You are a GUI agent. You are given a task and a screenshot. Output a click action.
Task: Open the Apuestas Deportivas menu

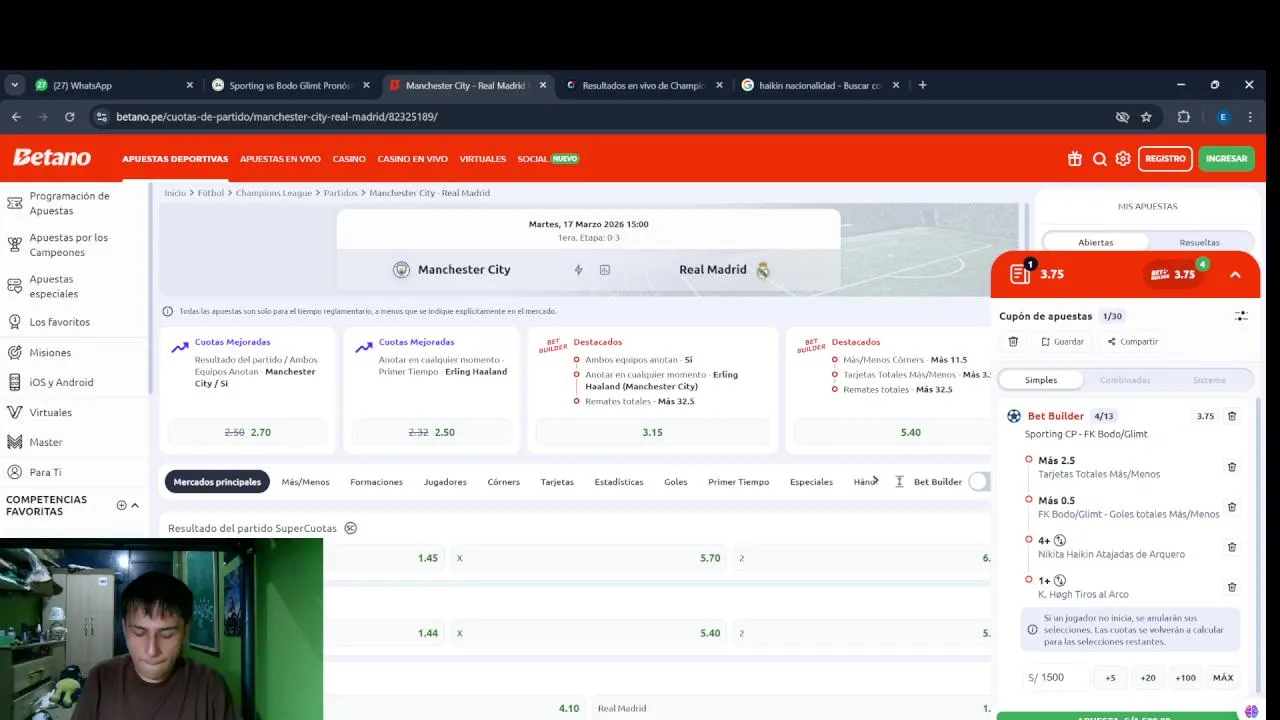(175, 159)
